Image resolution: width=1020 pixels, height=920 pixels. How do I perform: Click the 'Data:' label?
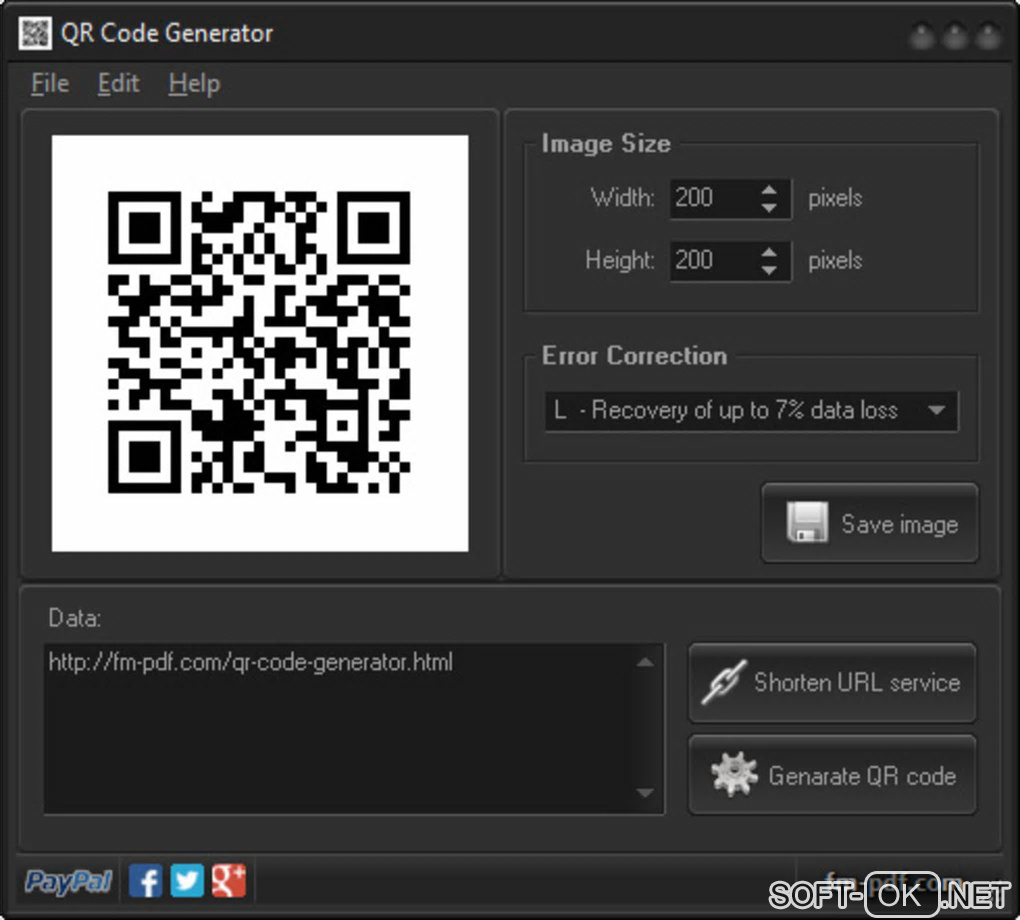[x=75, y=618]
